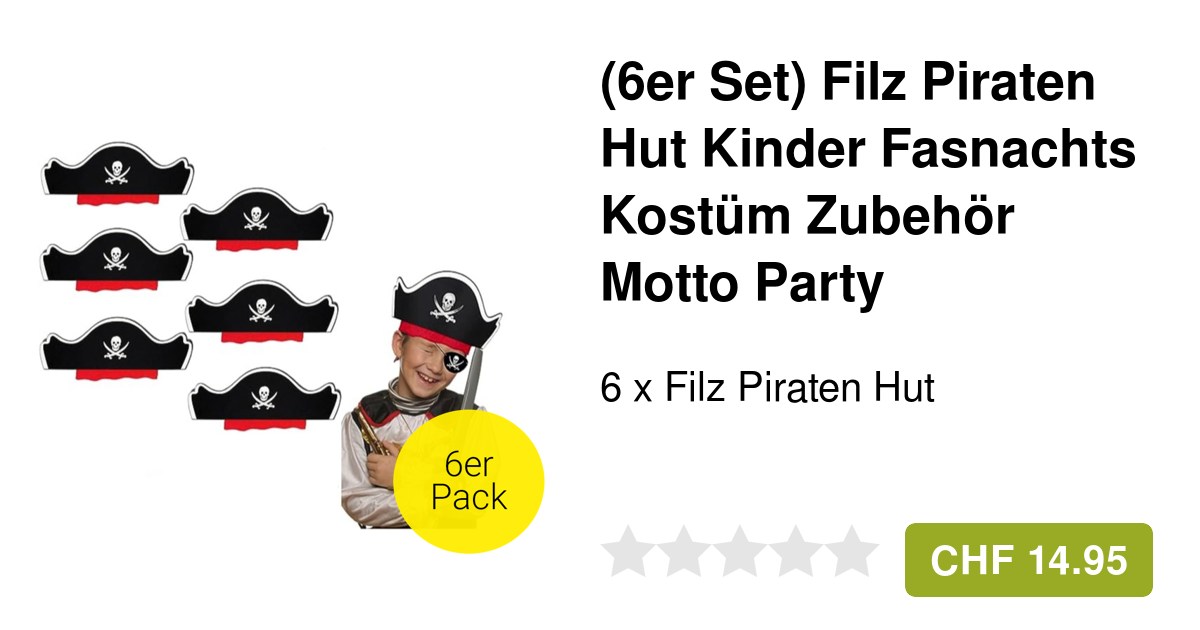Select the third rating star
The height and width of the screenshot is (630, 1200).
740,551
